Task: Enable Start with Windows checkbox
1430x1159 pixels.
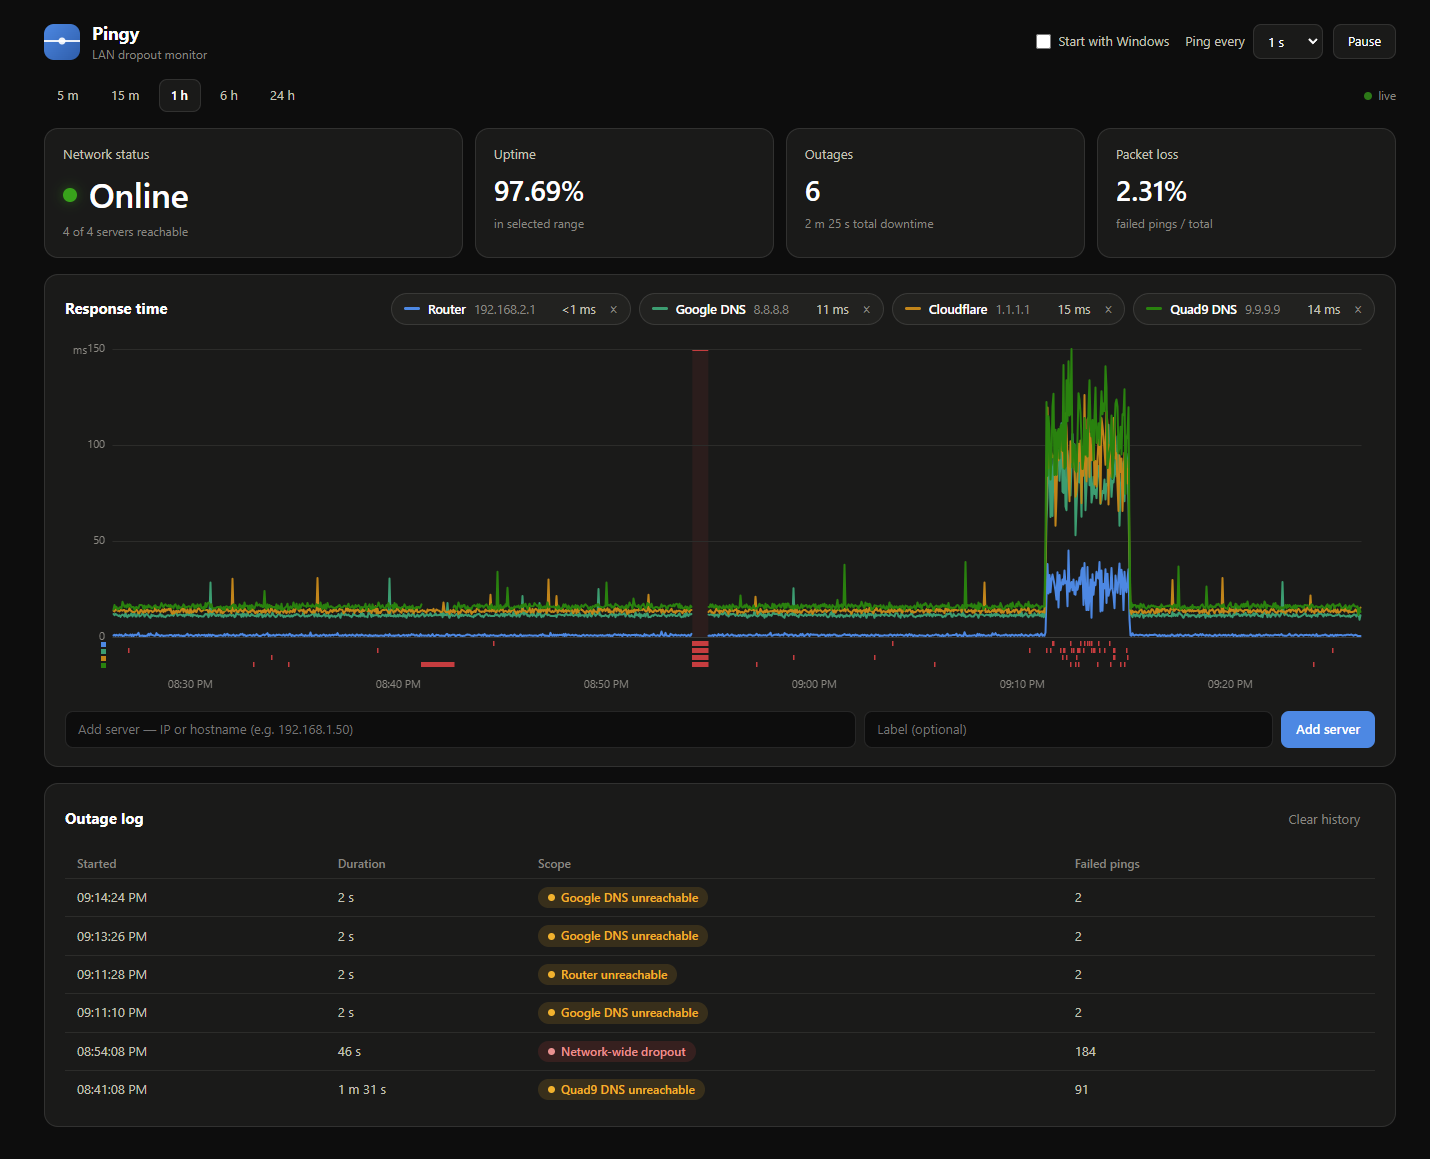Action: coord(1043,42)
